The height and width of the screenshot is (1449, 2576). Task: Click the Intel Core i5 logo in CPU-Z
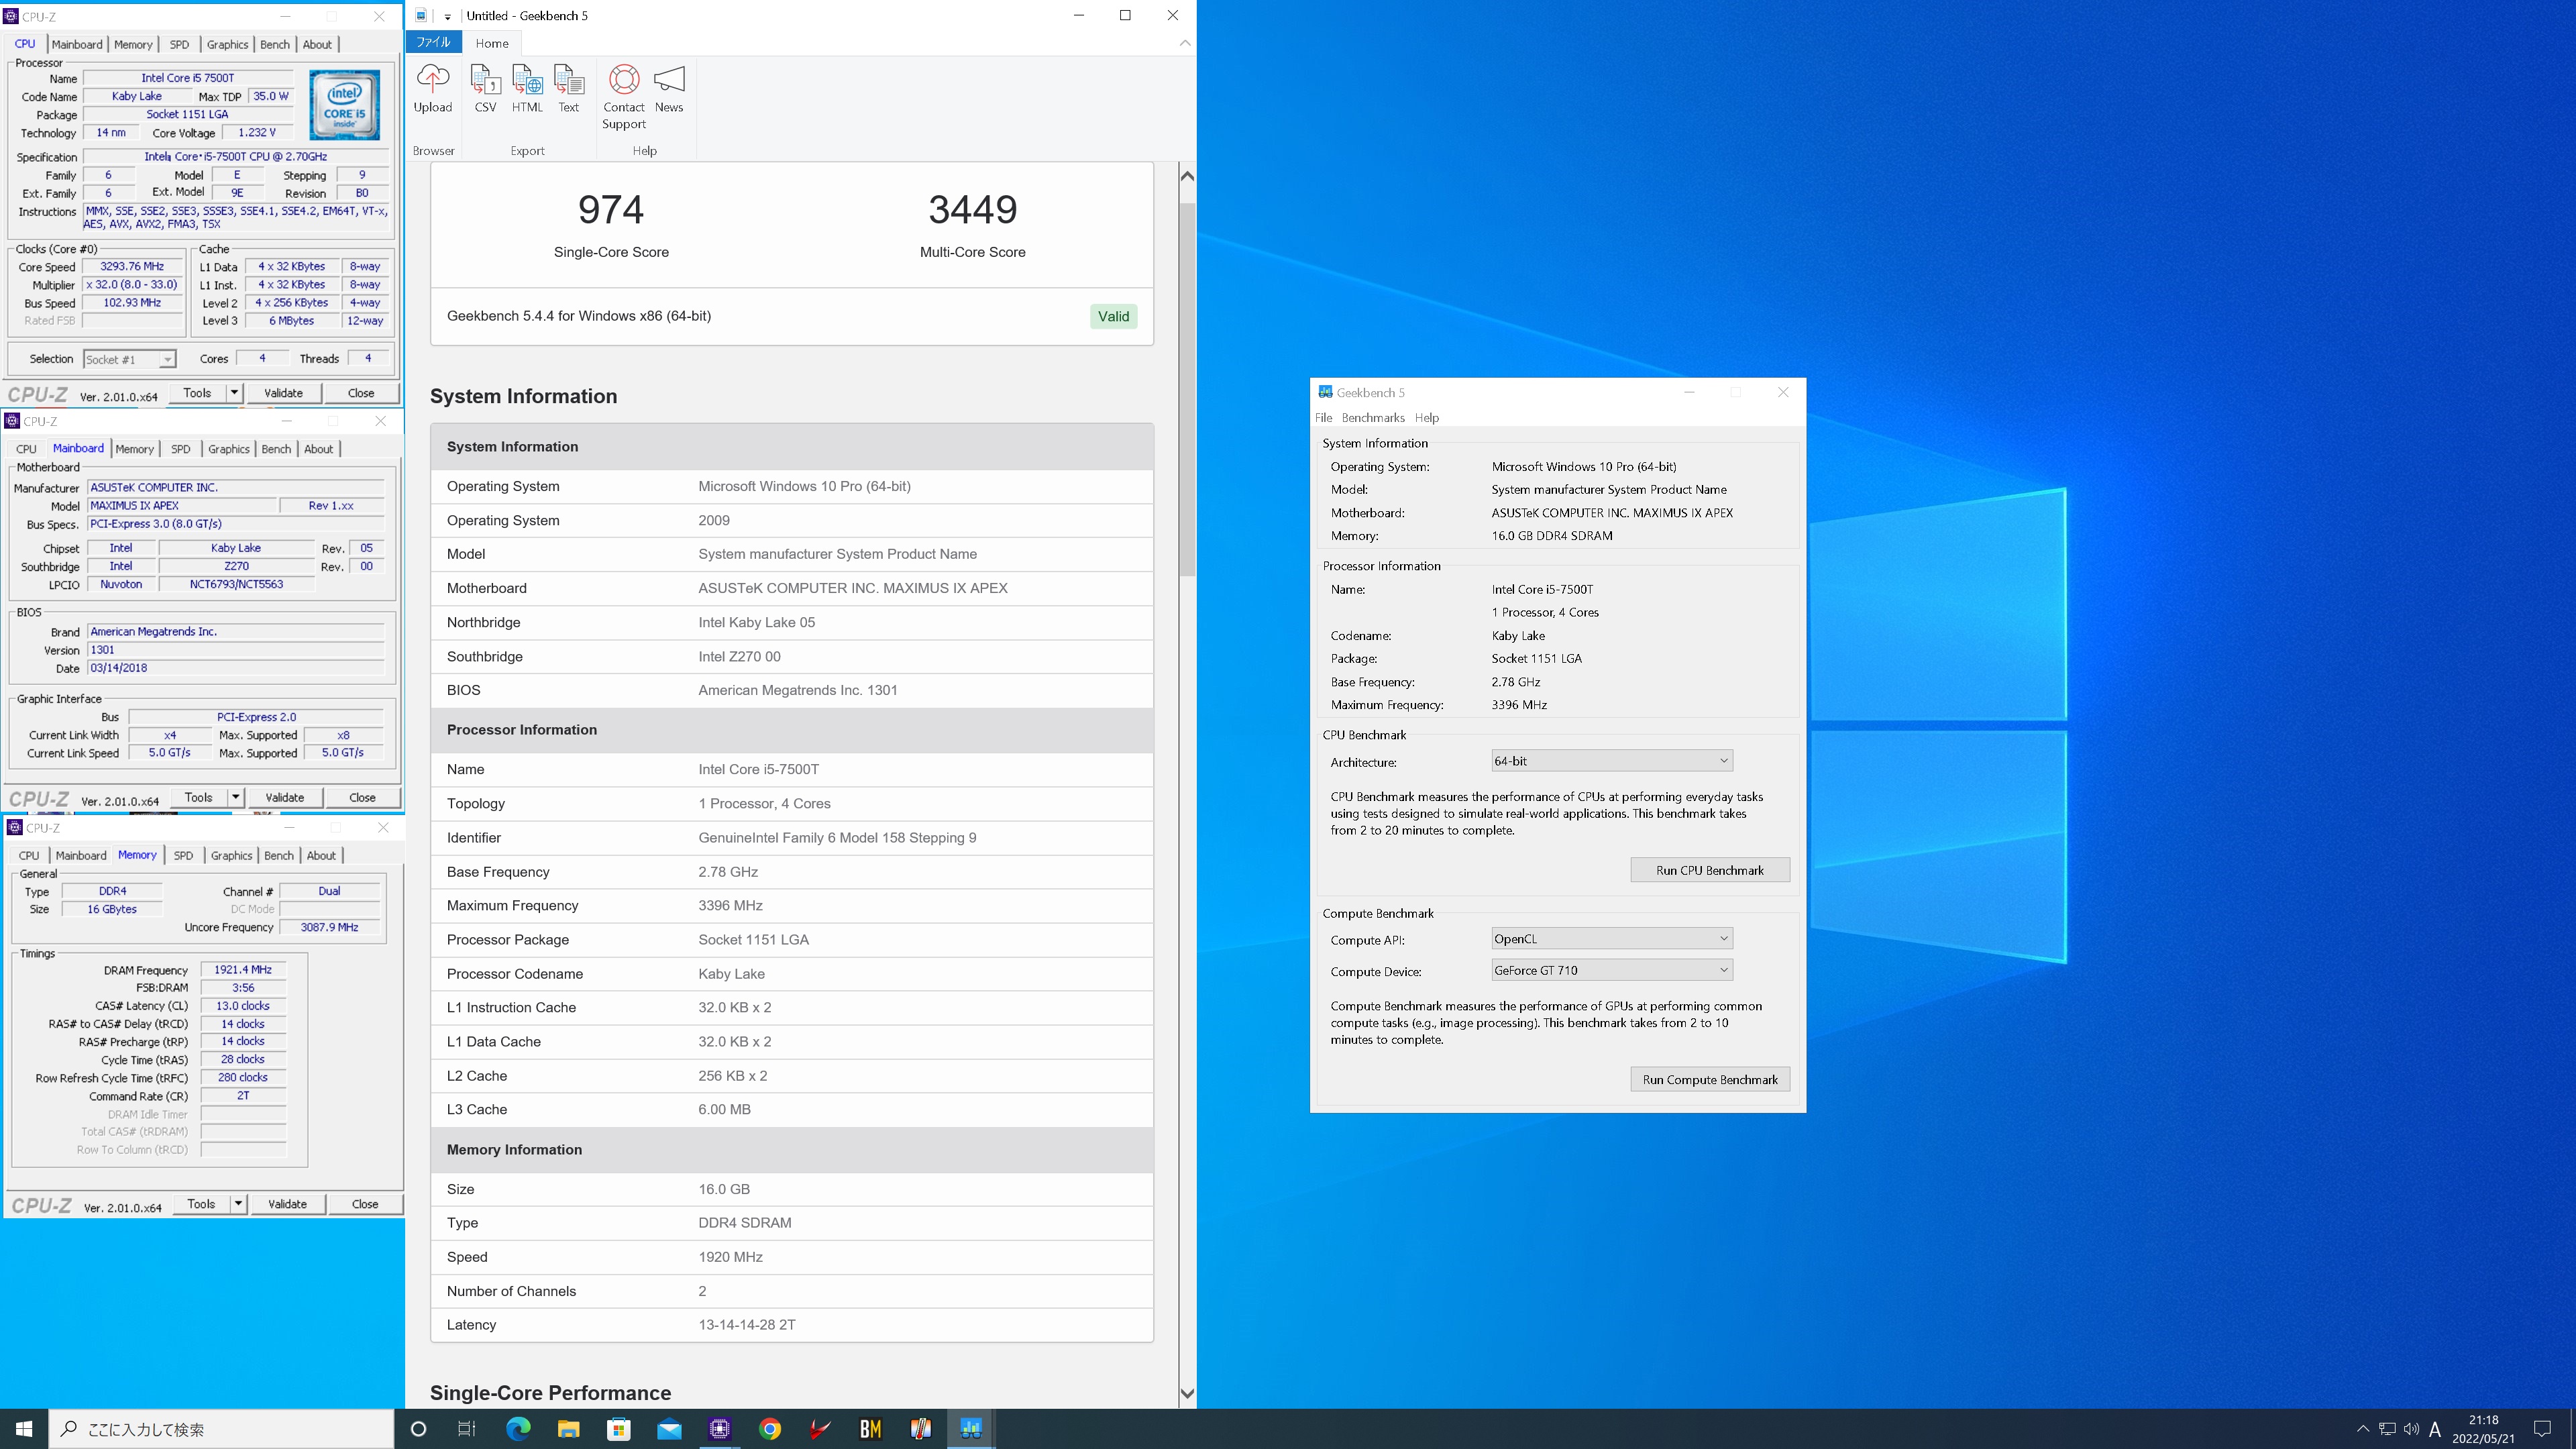pos(344,104)
